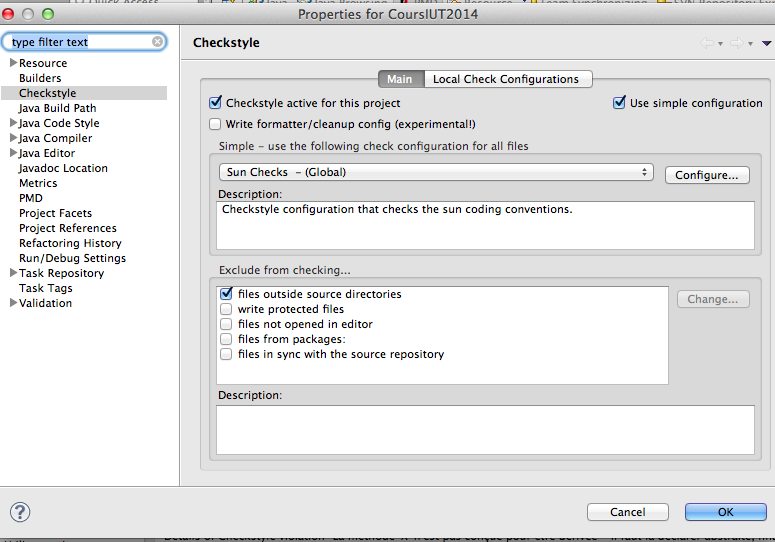
Task: Click the forward navigation arrow
Action: click(736, 43)
